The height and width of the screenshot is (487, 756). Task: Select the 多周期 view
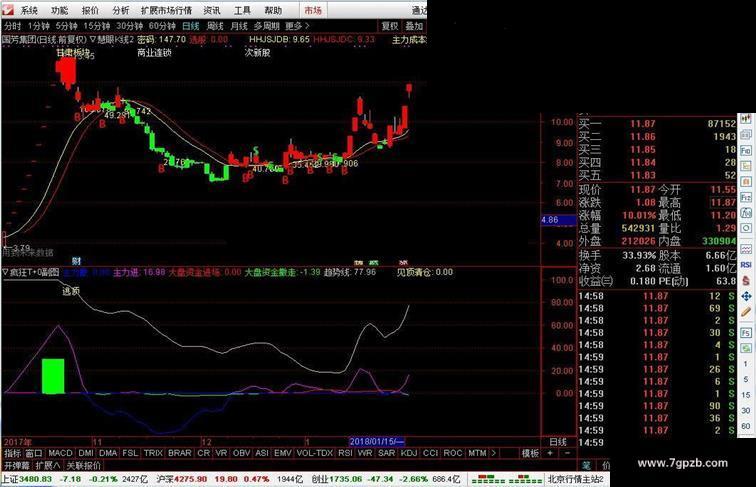tap(267, 26)
